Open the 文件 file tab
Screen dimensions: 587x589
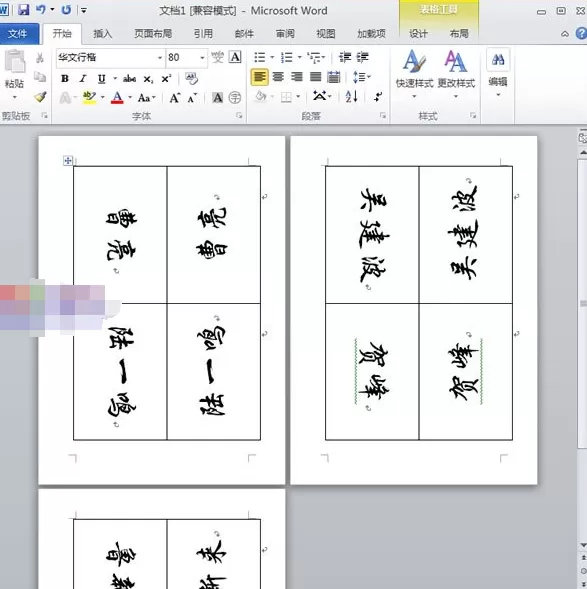[x=18, y=34]
